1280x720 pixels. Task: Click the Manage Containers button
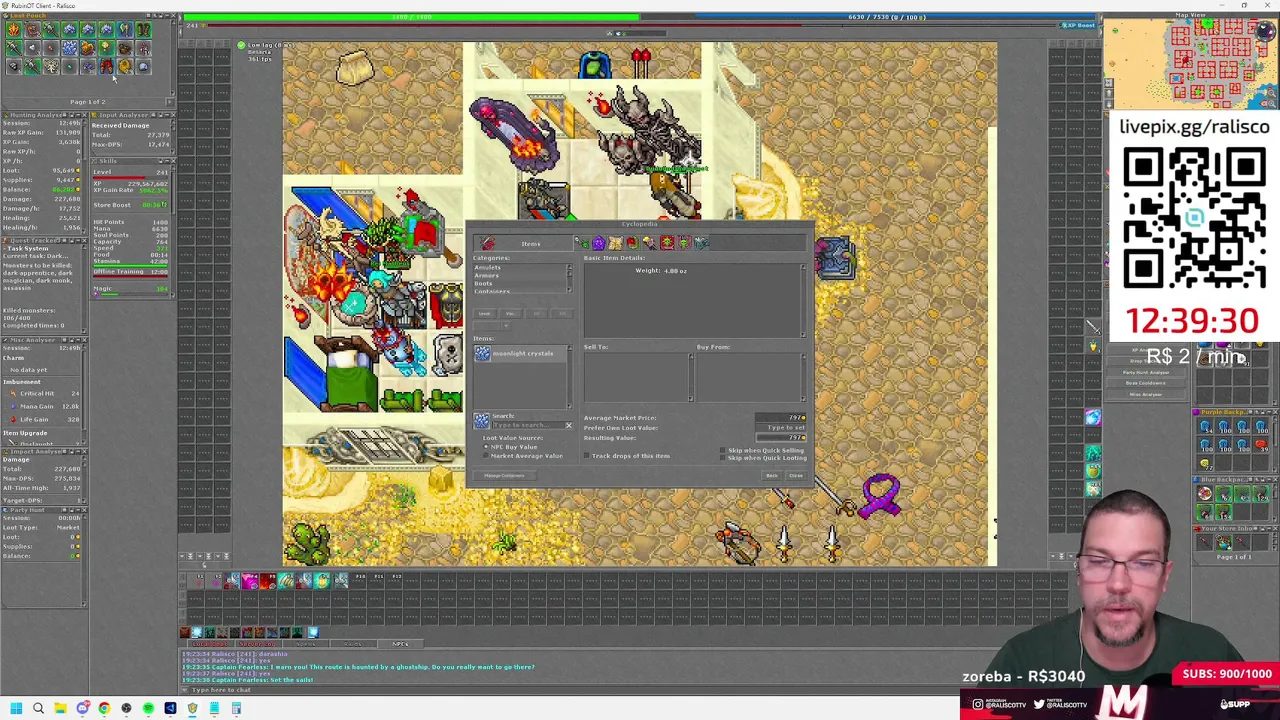point(504,476)
